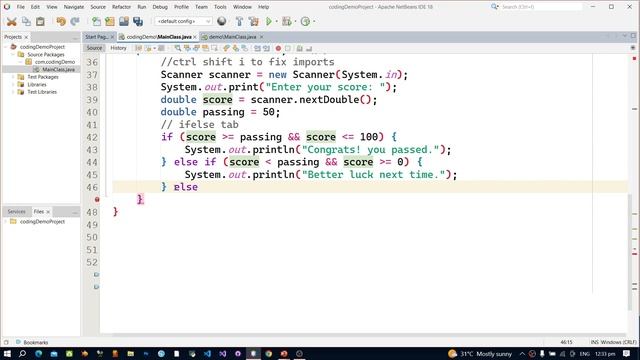Switch to demo\MainClass.java tab
This screenshot has width=640, height=360.
pyautogui.click(x=232, y=37)
